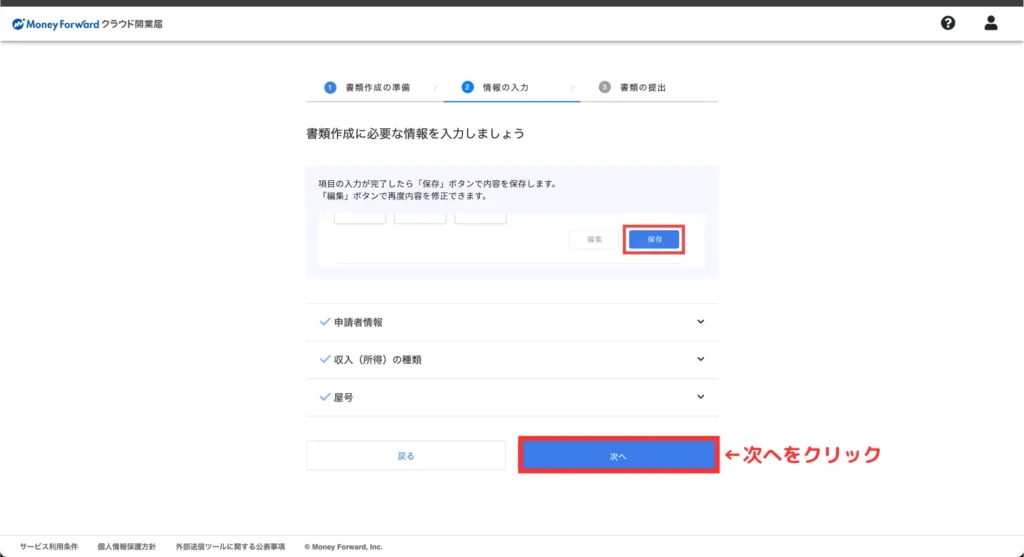Screen dimensions: 1024x557
Task: Click the step 1 number circle
Action: [x=330, y=87]
